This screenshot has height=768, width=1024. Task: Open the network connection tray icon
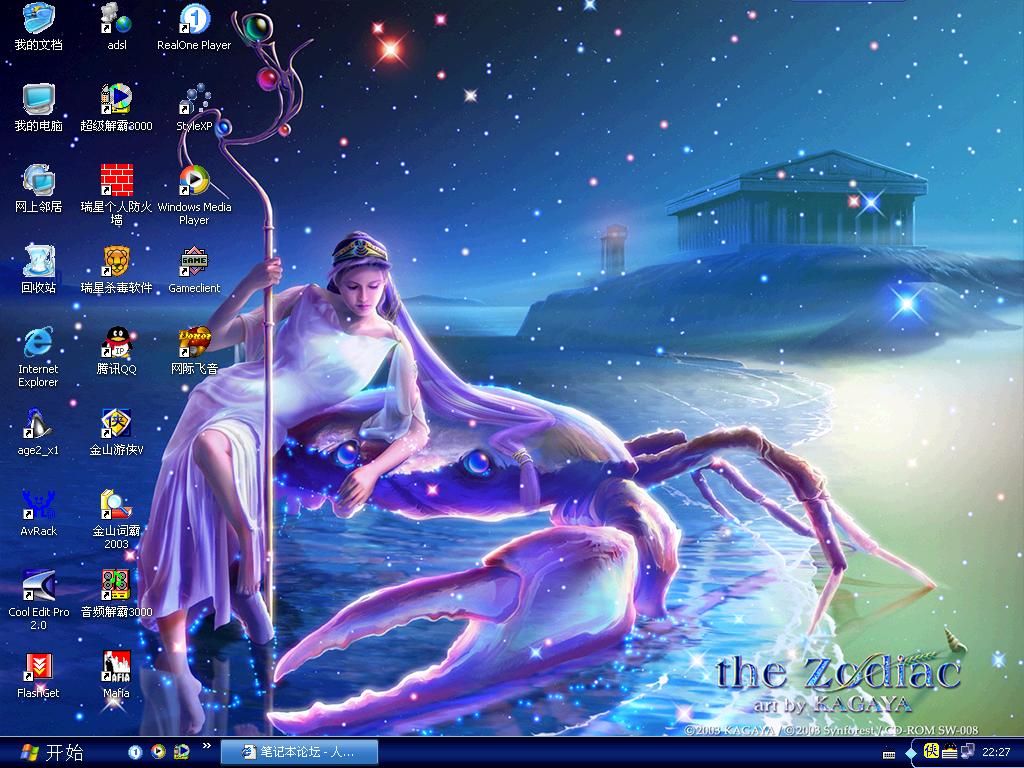pyautogui.click(x=967, y=752)
